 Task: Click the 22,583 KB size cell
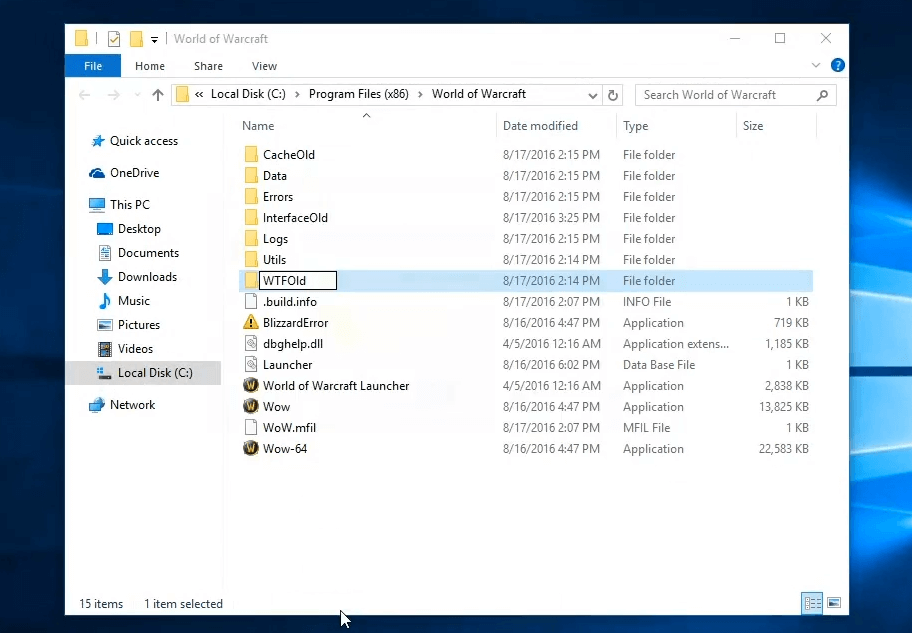783,449
